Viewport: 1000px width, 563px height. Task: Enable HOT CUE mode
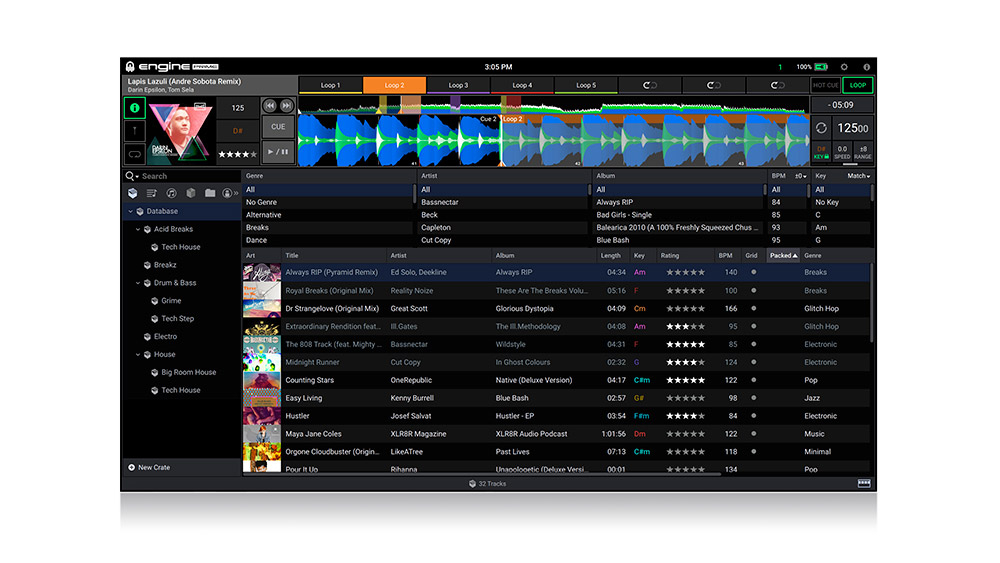825,86
